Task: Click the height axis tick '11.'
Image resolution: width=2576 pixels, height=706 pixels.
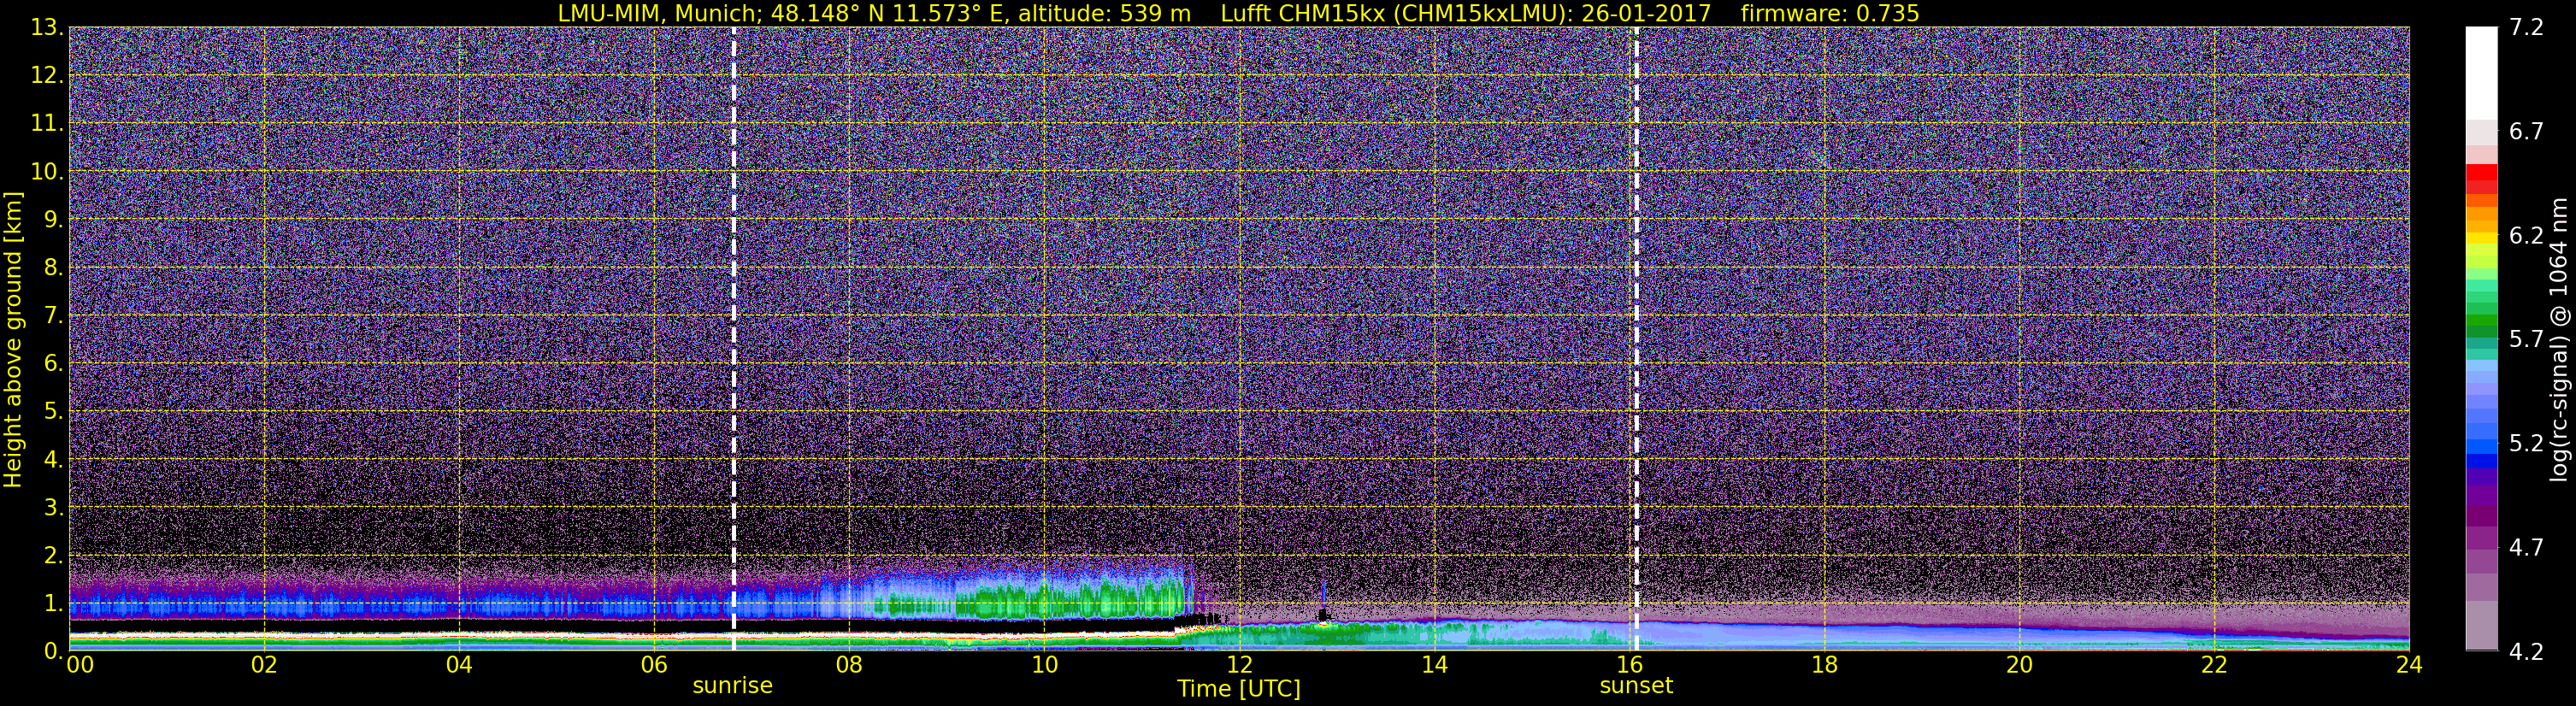Action: point(47,124)
